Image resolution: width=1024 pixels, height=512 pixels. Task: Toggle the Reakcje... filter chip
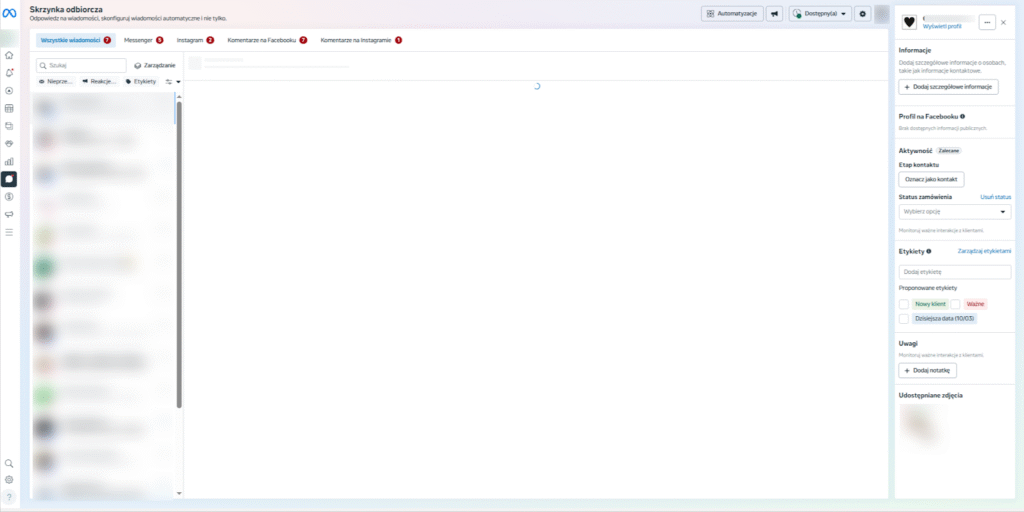pyautogui.click(x=99, y=82)
